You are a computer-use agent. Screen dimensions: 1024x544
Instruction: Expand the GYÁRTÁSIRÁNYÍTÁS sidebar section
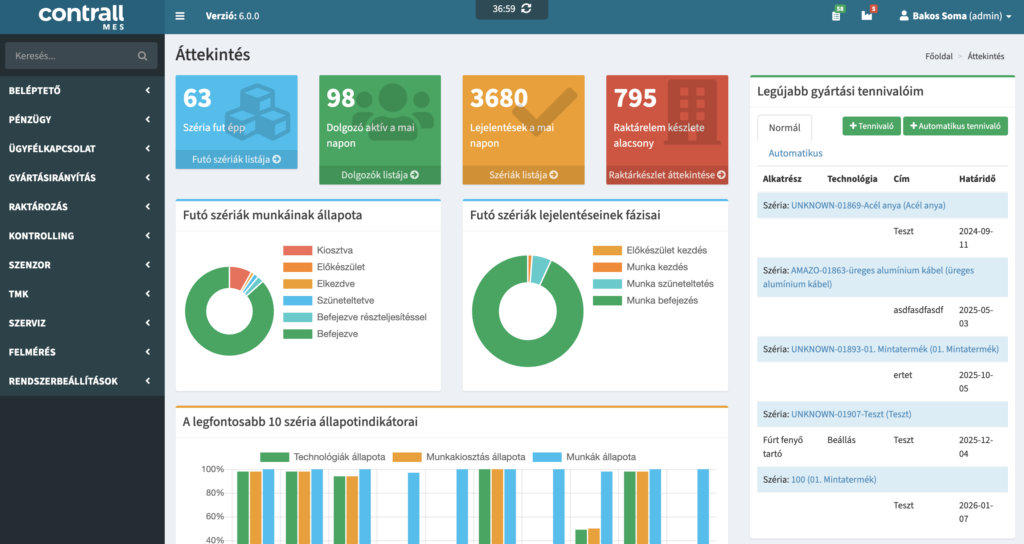coord(82,178)
